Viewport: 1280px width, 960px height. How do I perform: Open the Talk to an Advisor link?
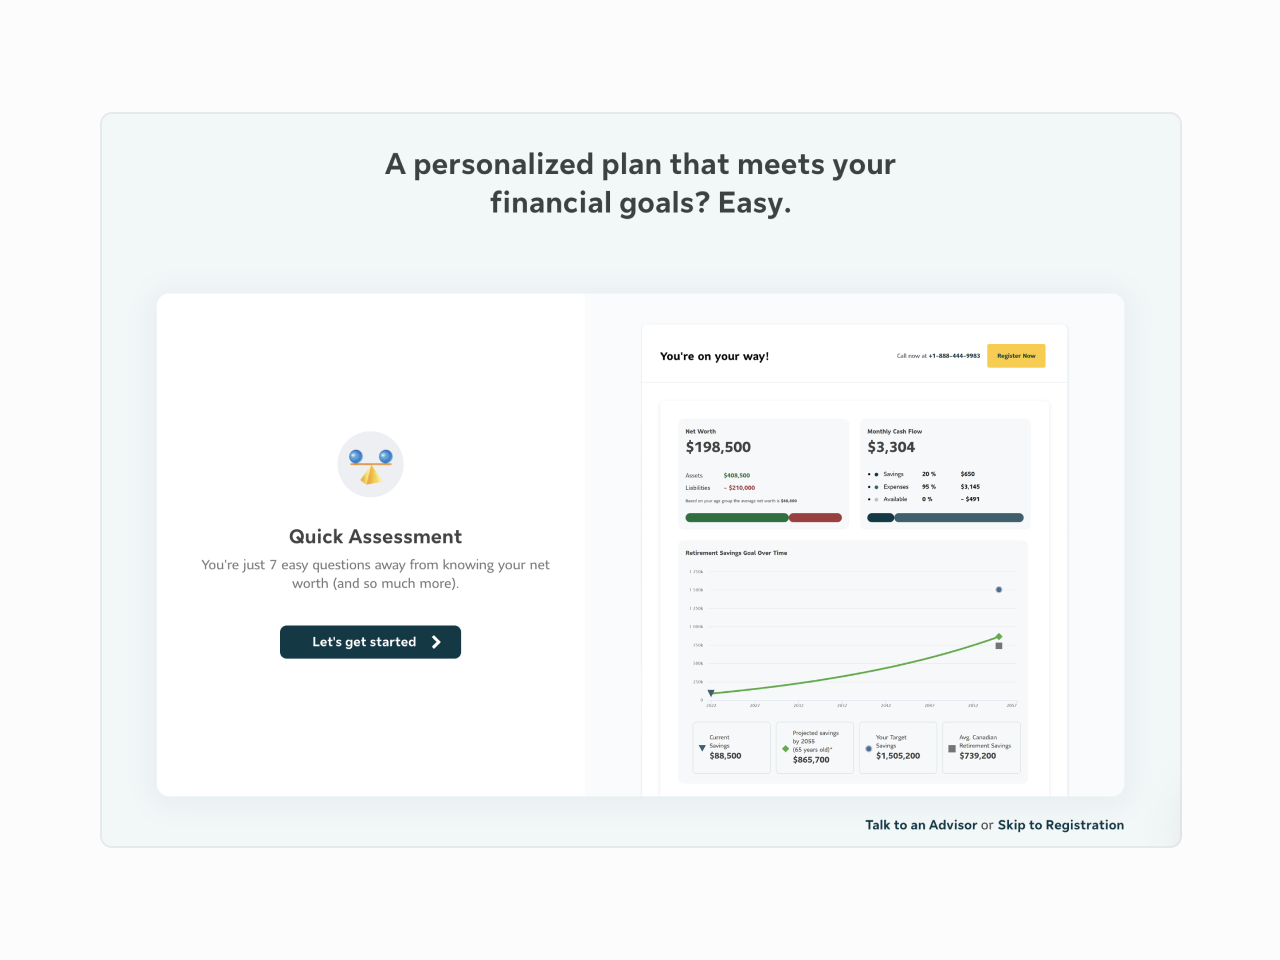pyautogui.click(x=921, y=825)
